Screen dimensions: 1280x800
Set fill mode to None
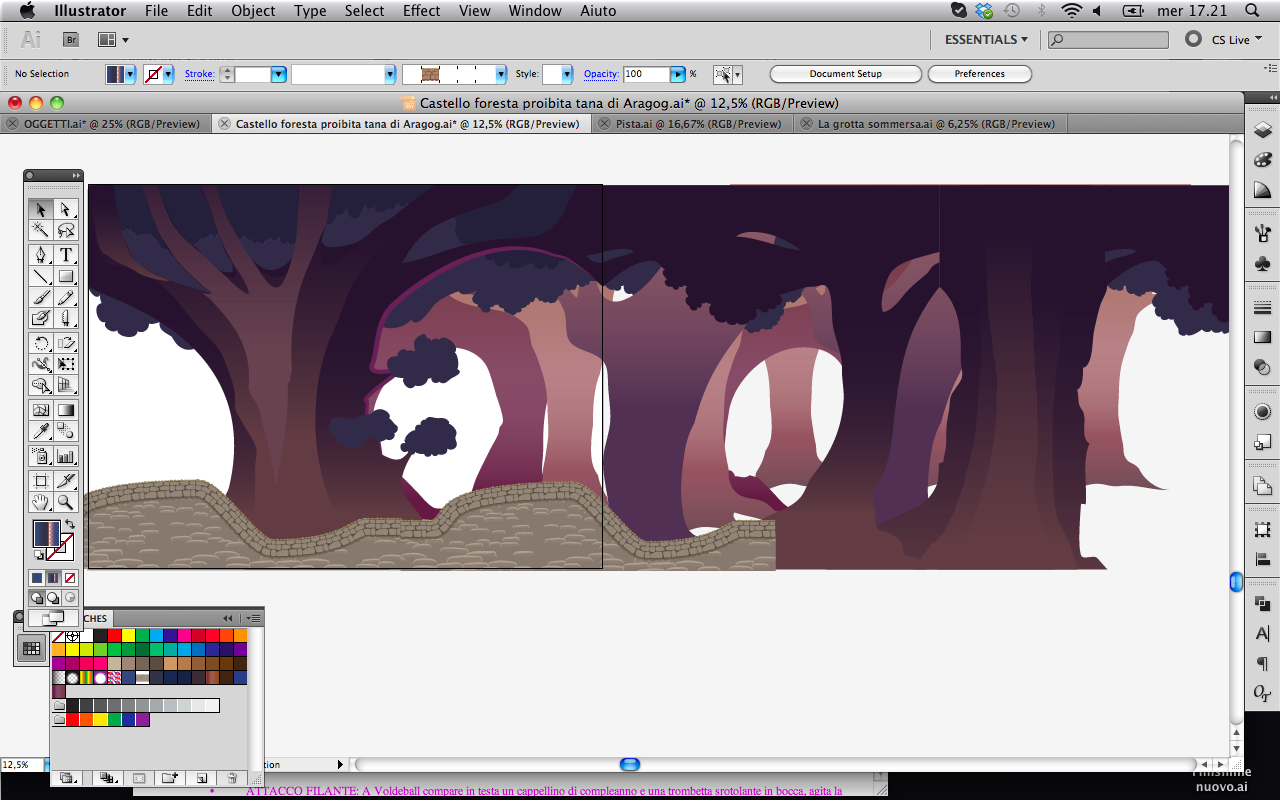[70, 578]
